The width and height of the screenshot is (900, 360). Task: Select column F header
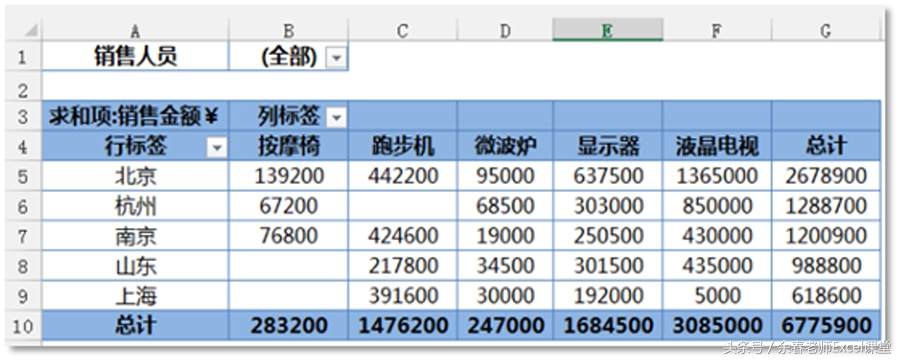pyautogui.click(x=717, y=30)
